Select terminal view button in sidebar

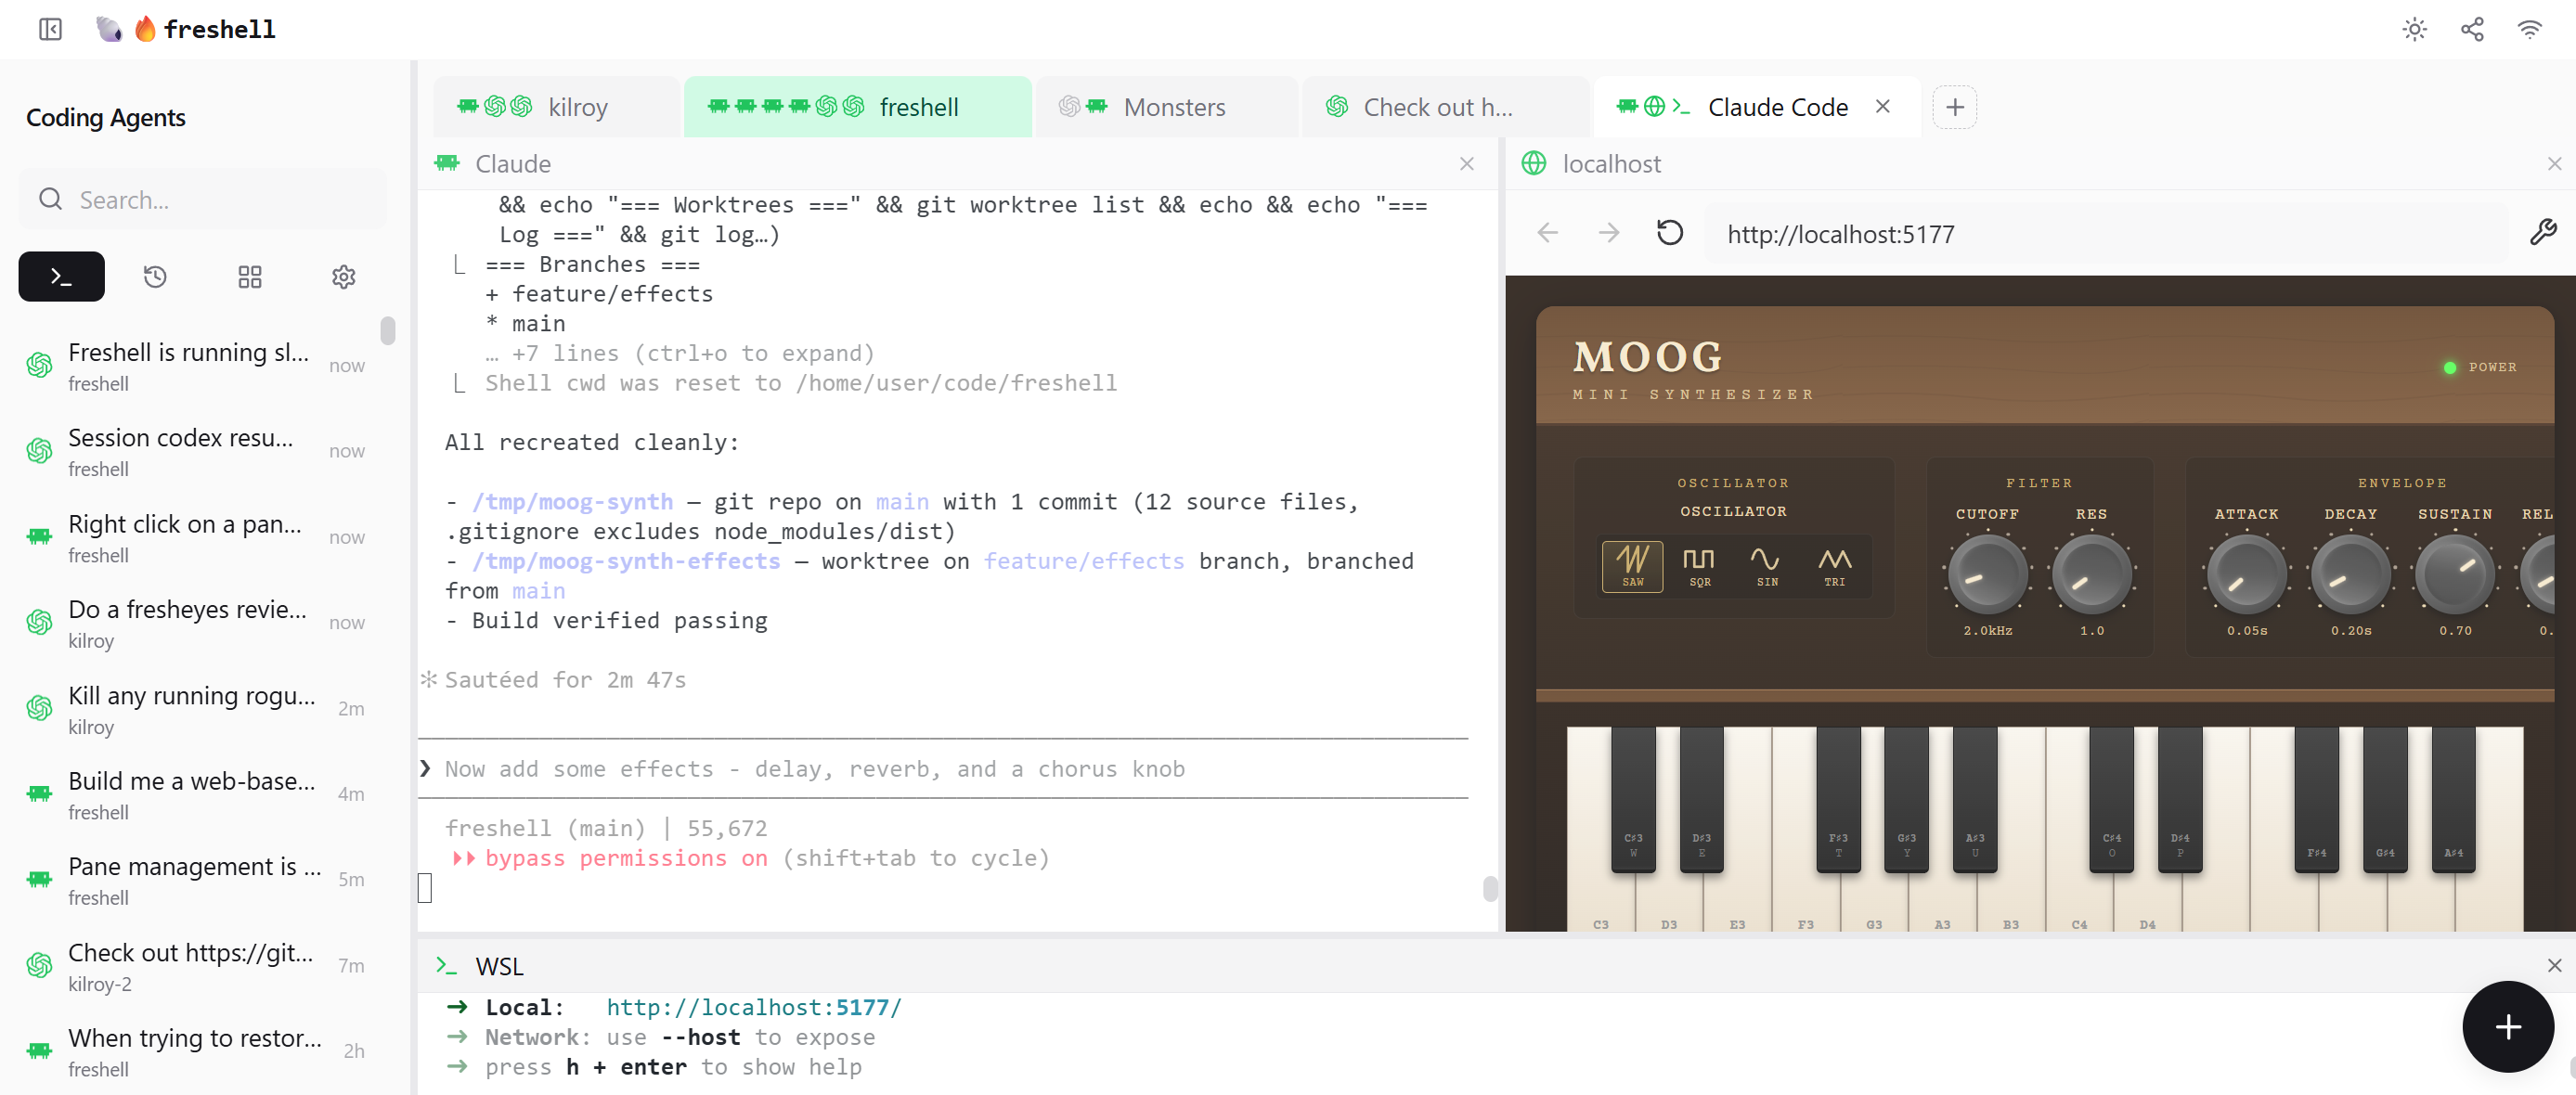click(x=61, y=277)
